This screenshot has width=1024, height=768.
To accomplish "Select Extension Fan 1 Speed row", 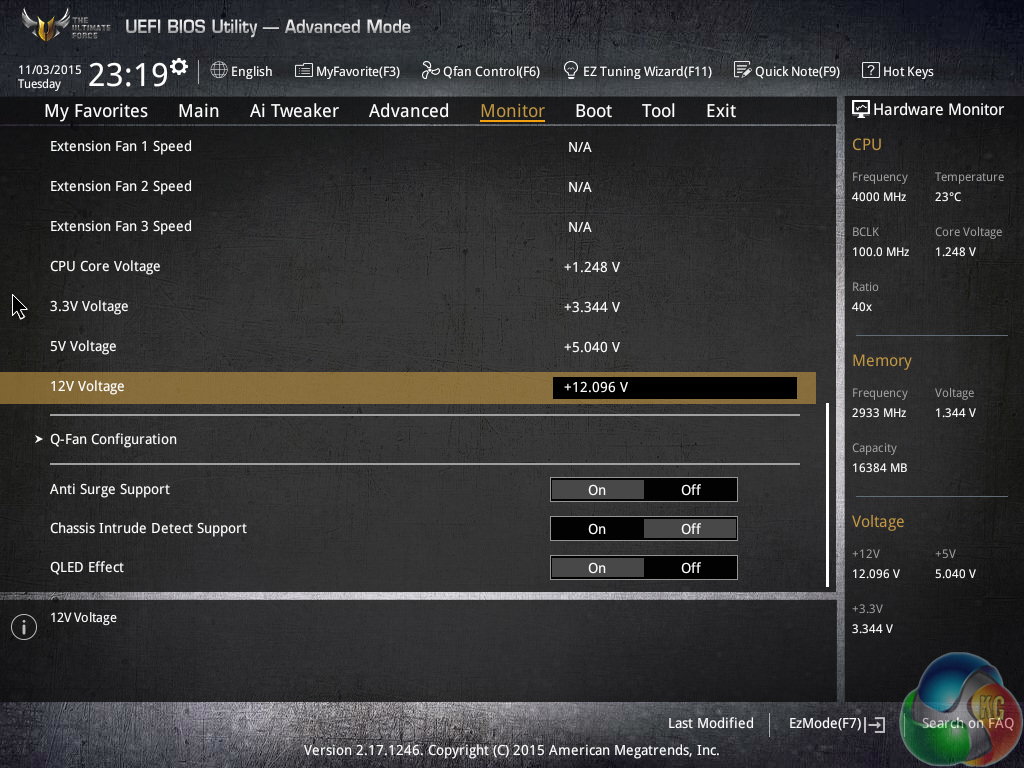I will [408, 146].
